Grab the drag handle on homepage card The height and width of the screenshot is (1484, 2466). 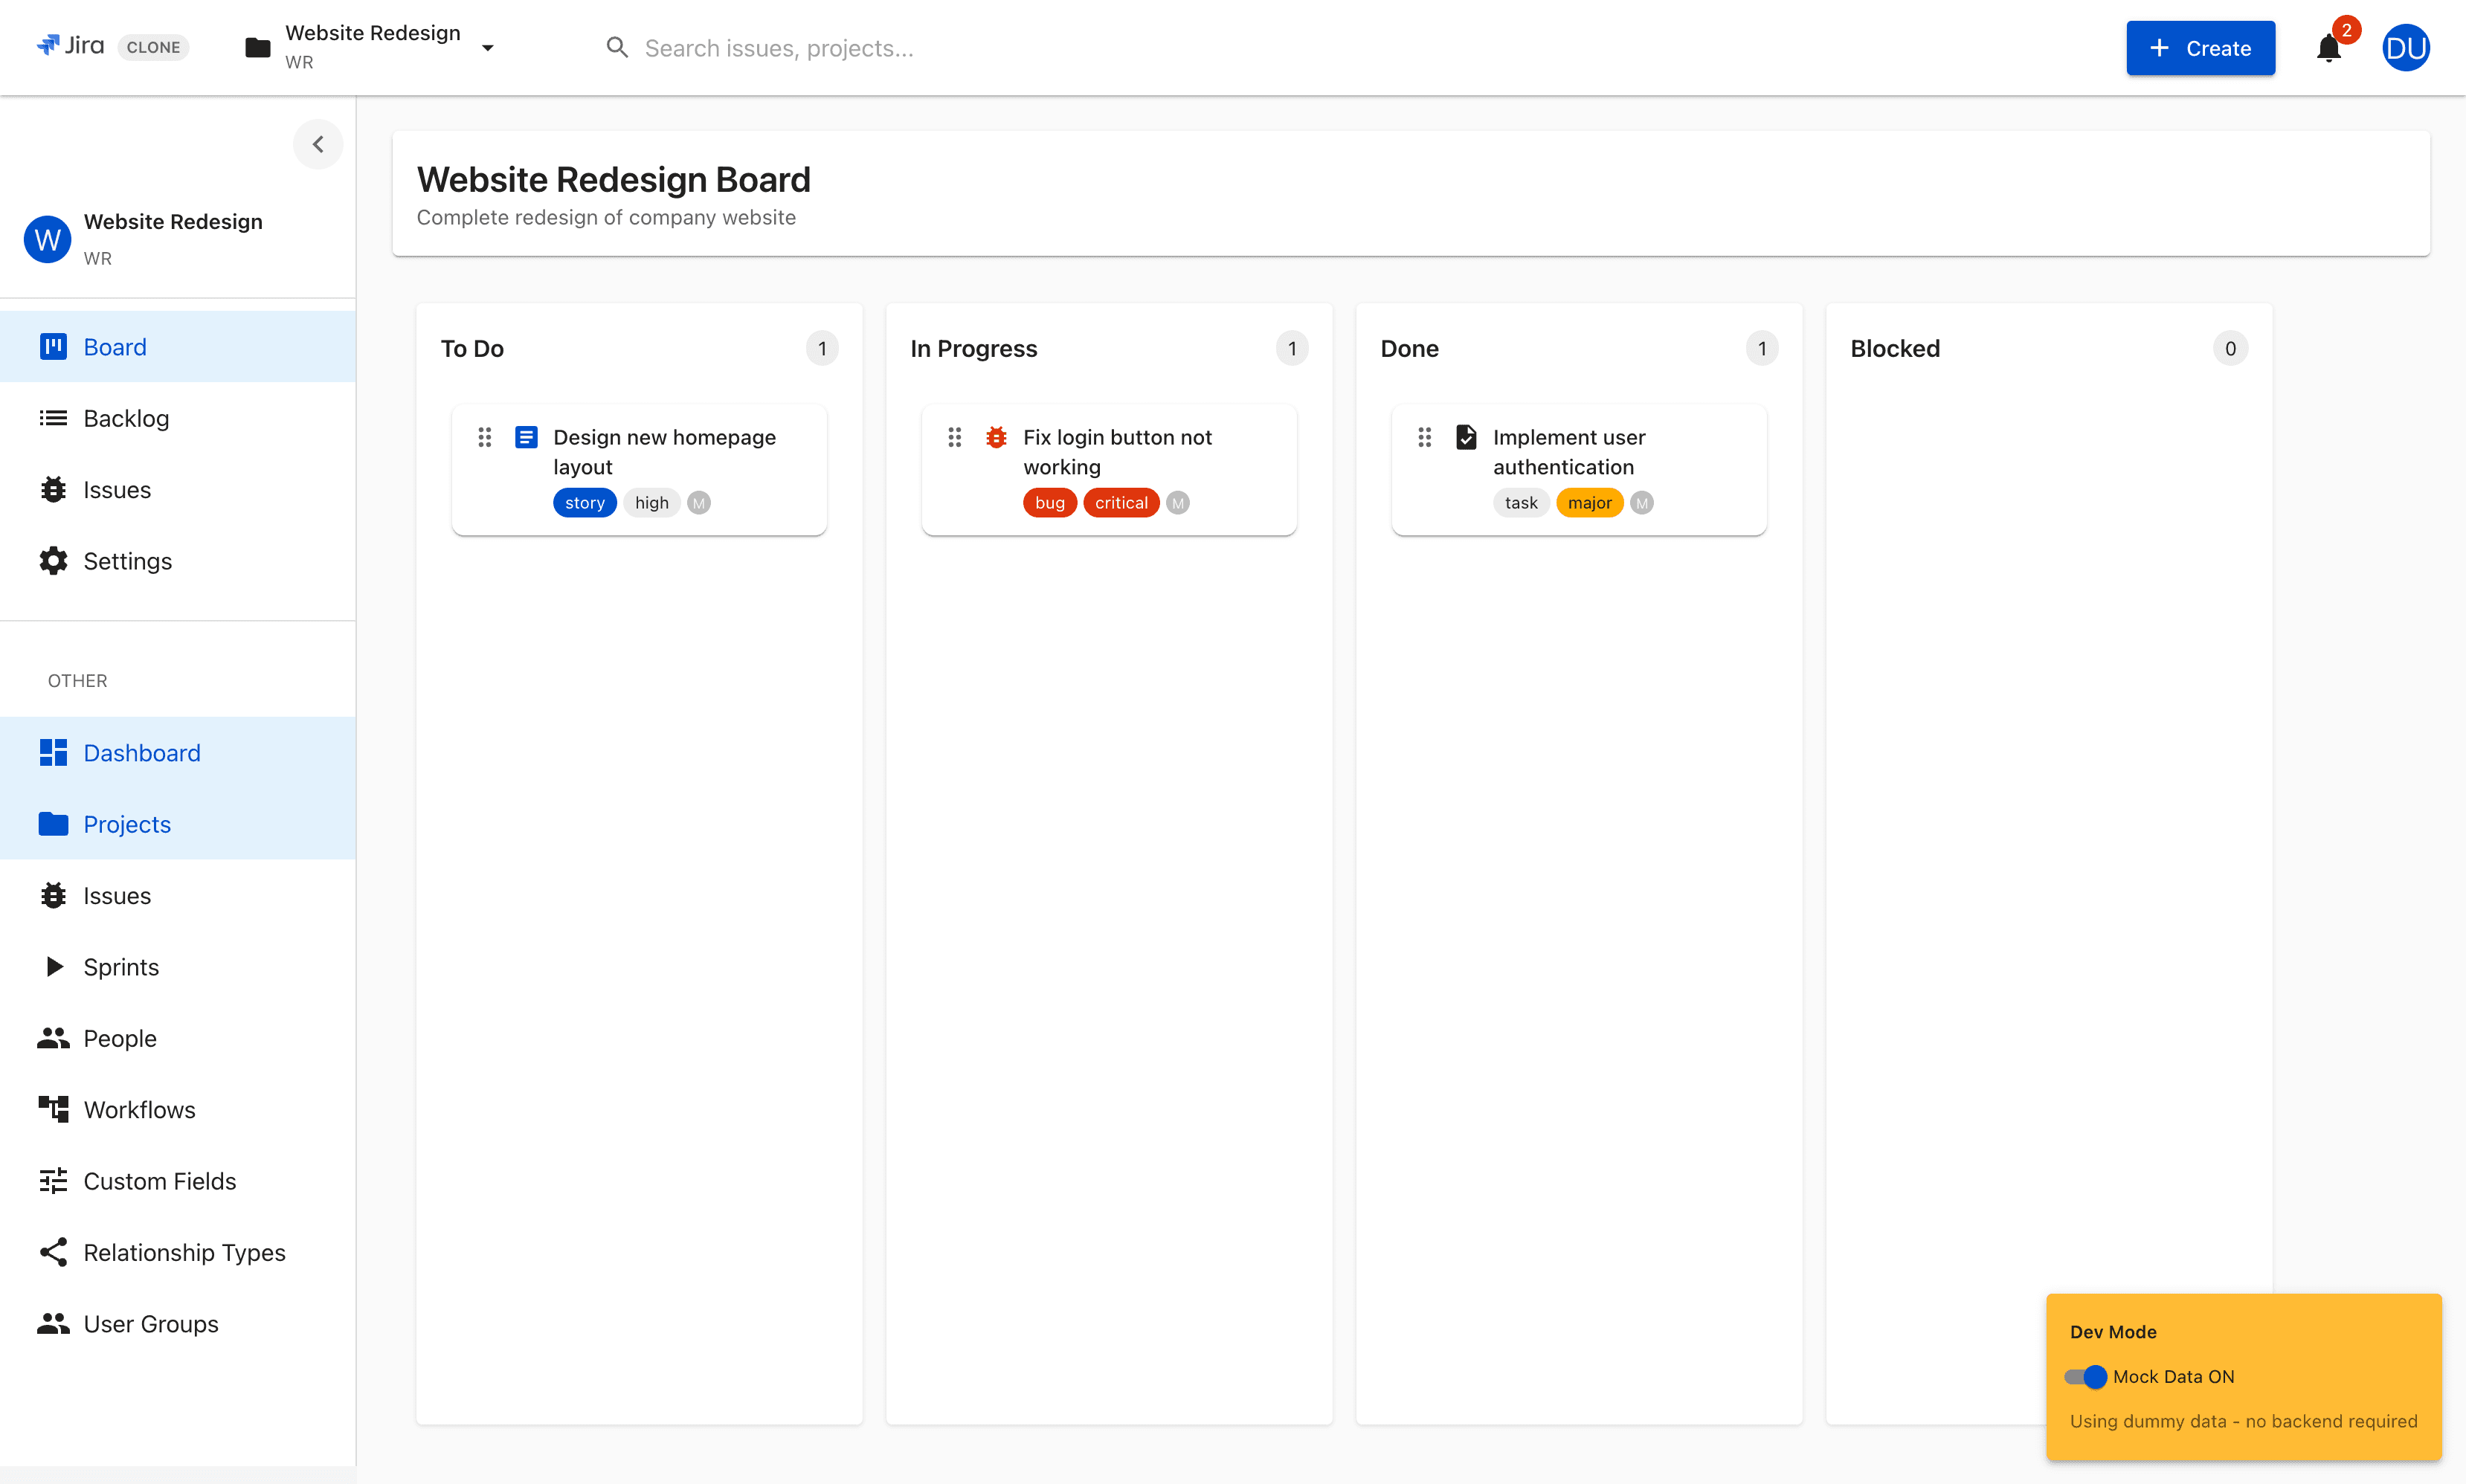pyautogui.click(x=485, y=437)
